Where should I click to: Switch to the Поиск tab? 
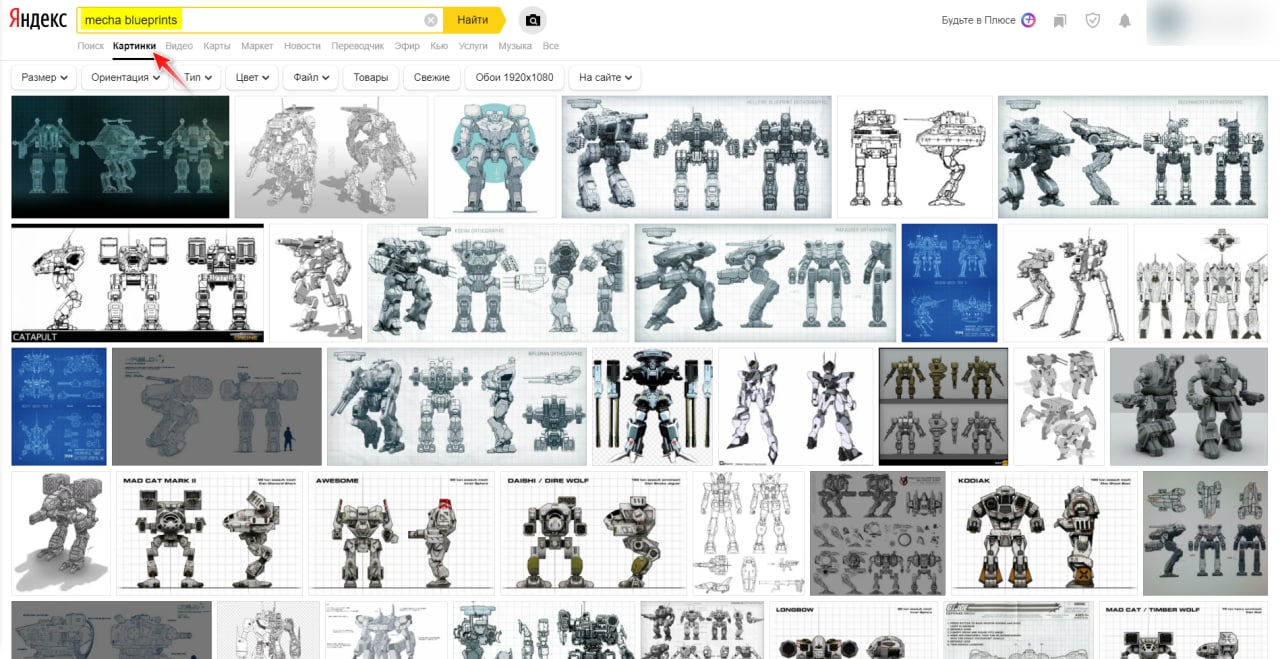(90, 46)
